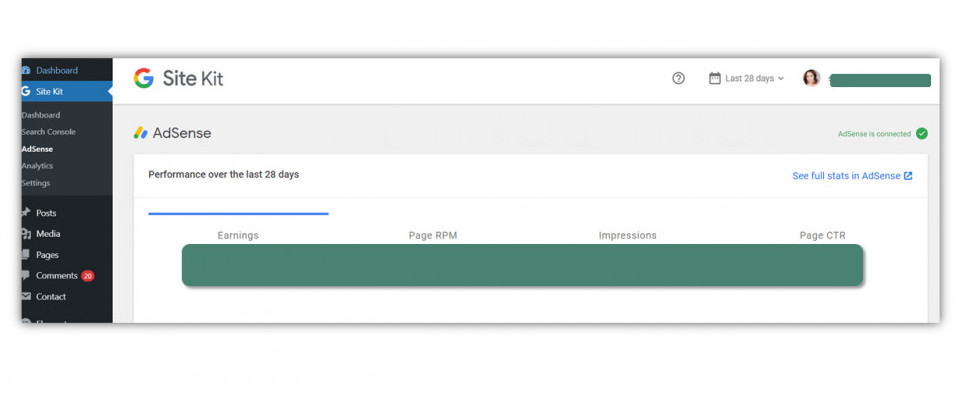The height and width of the screenshot is (400, 962).
Task: Select the AdSense submenu item
Action: point(37,149)
